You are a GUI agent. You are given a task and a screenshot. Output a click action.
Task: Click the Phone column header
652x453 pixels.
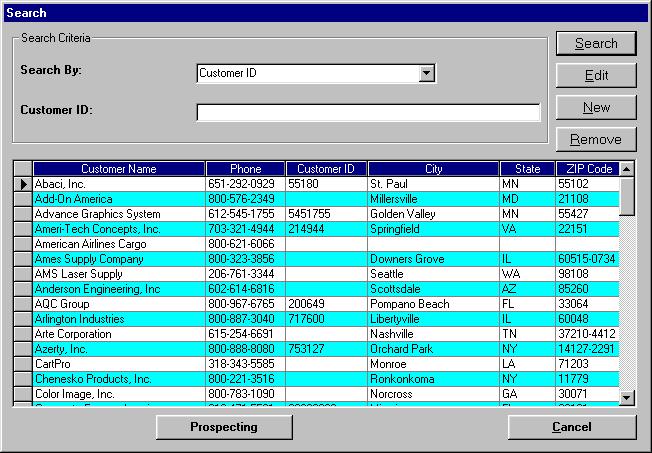click(245, 169)
